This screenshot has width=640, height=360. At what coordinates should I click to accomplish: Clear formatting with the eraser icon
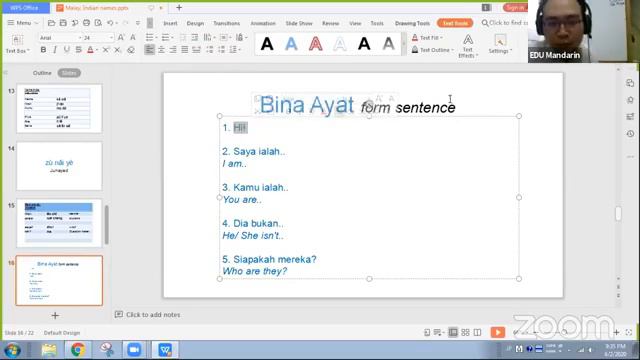[x=131, y=50]
